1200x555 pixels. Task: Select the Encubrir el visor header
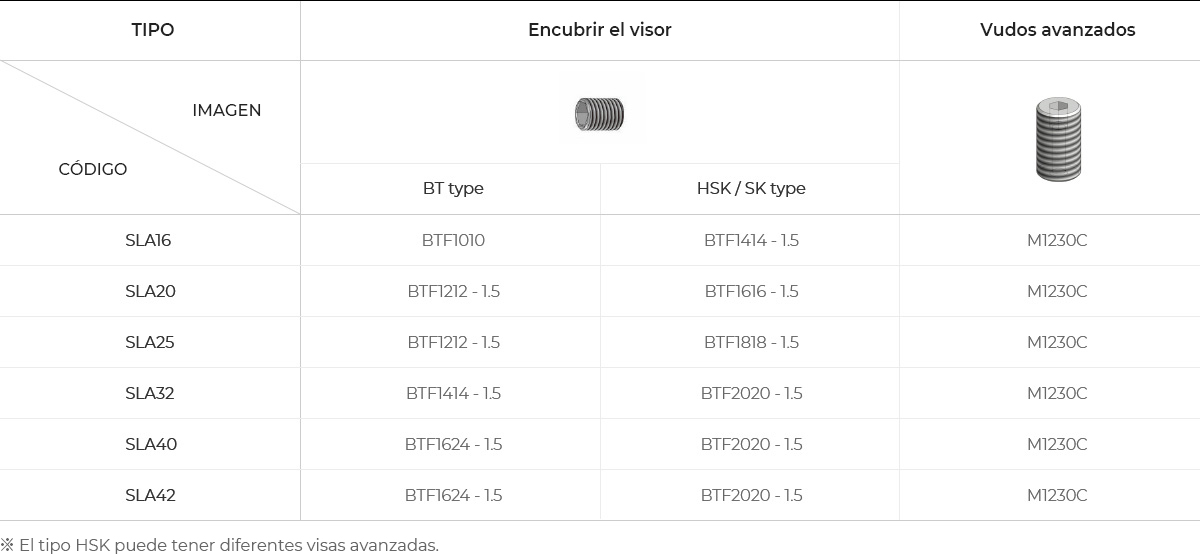[x=600, y=30]
